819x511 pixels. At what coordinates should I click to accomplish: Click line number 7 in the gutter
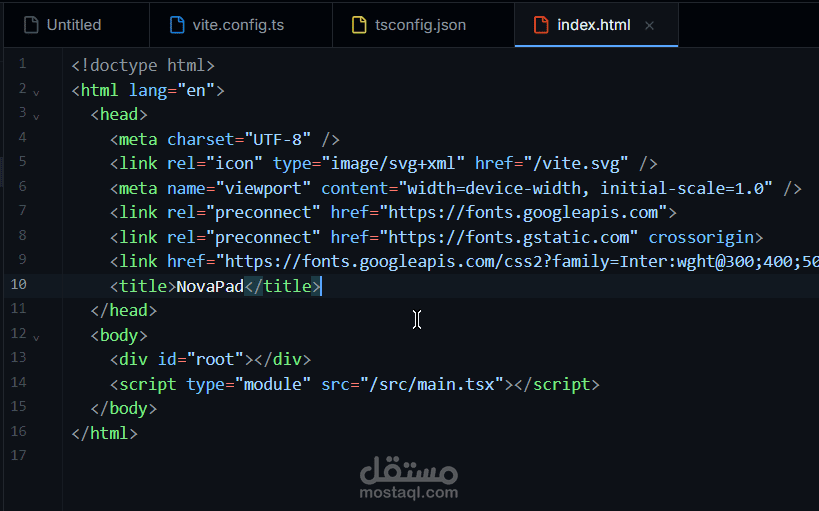(x=22, y=211)
